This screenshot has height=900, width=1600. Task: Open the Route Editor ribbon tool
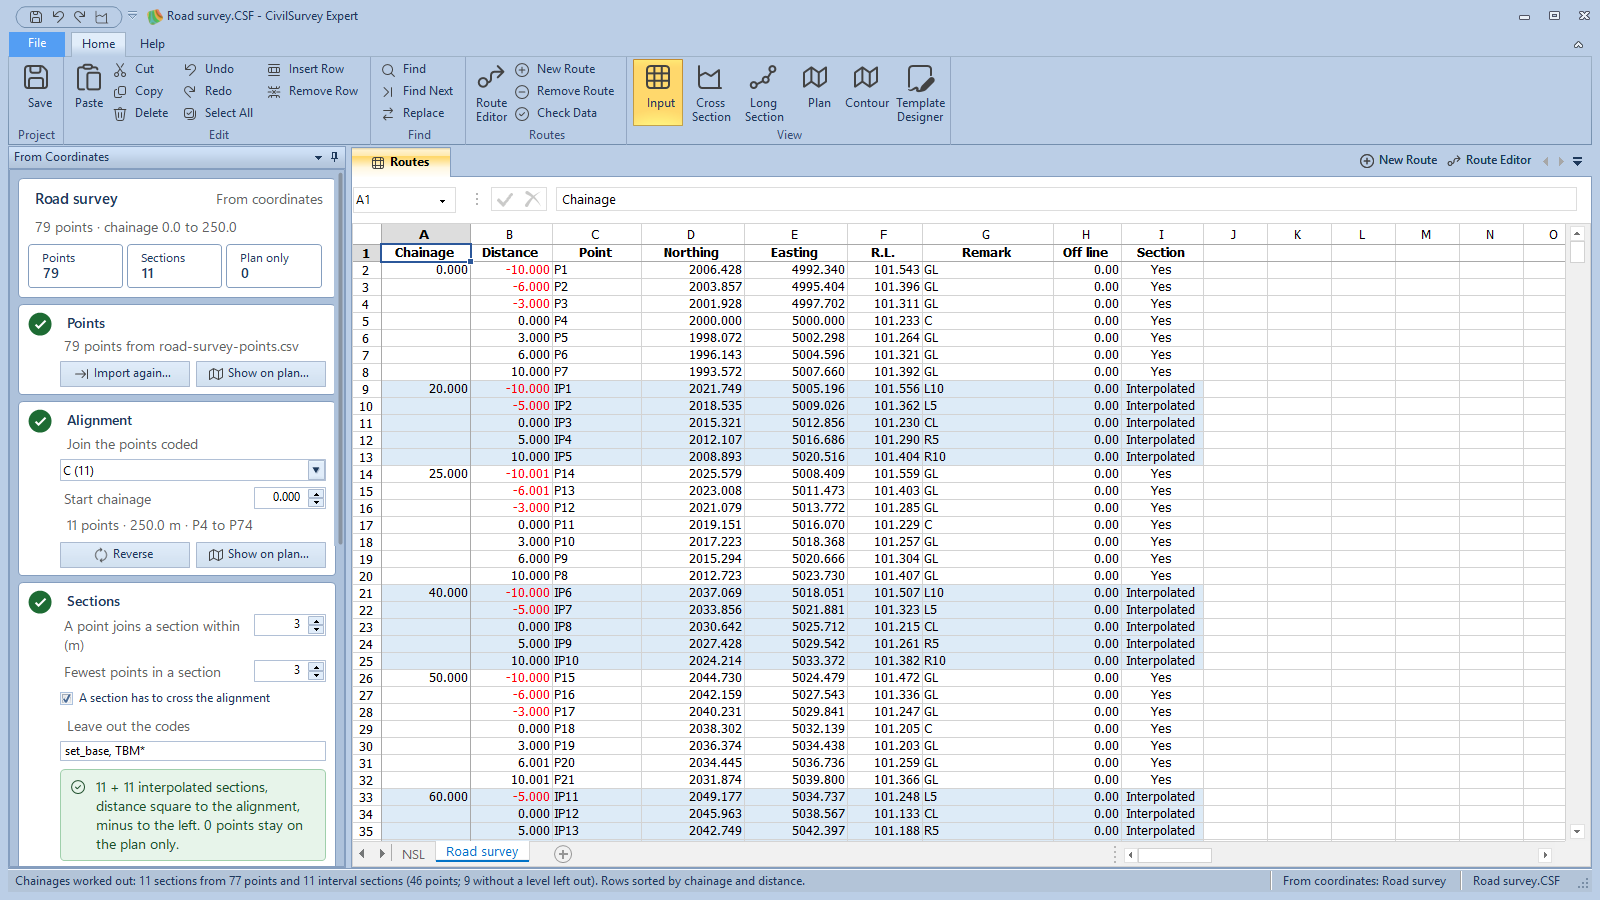491,92
